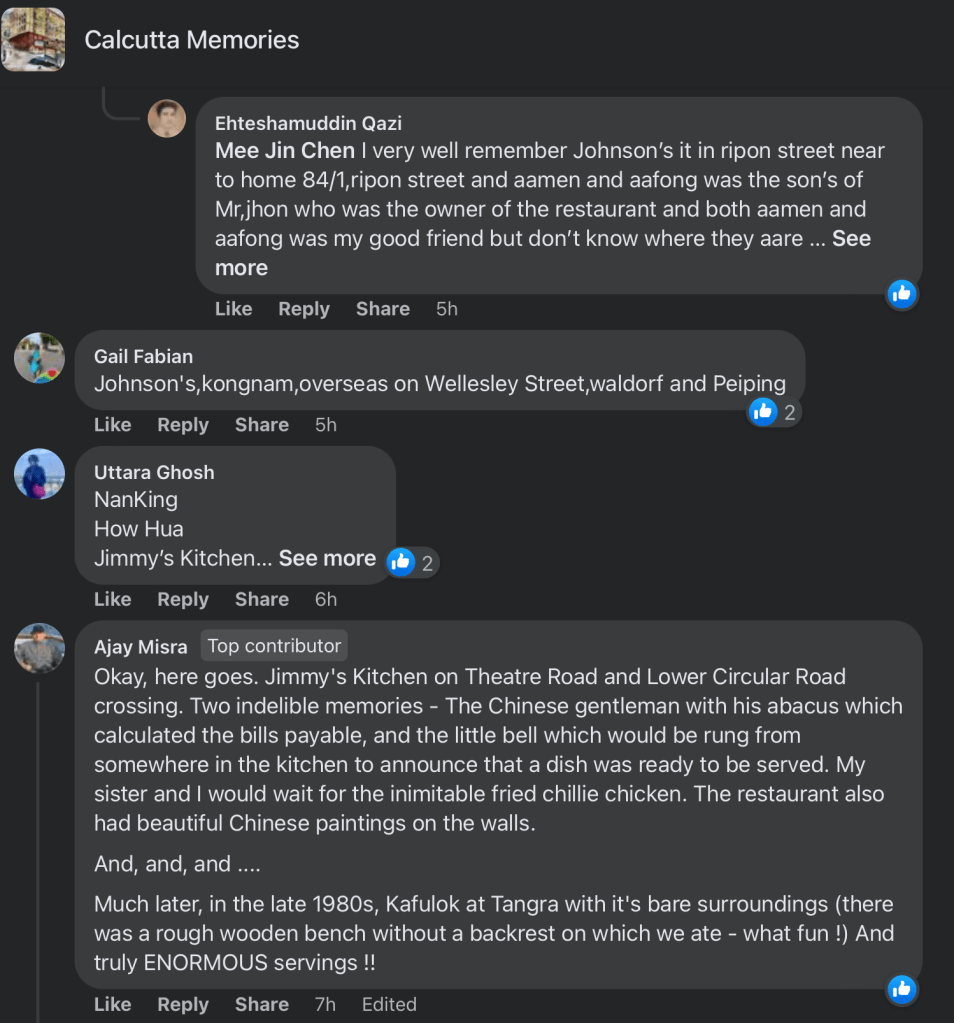View the 2 likes on Gail Fabian's comment

click(x=774, y=411)
